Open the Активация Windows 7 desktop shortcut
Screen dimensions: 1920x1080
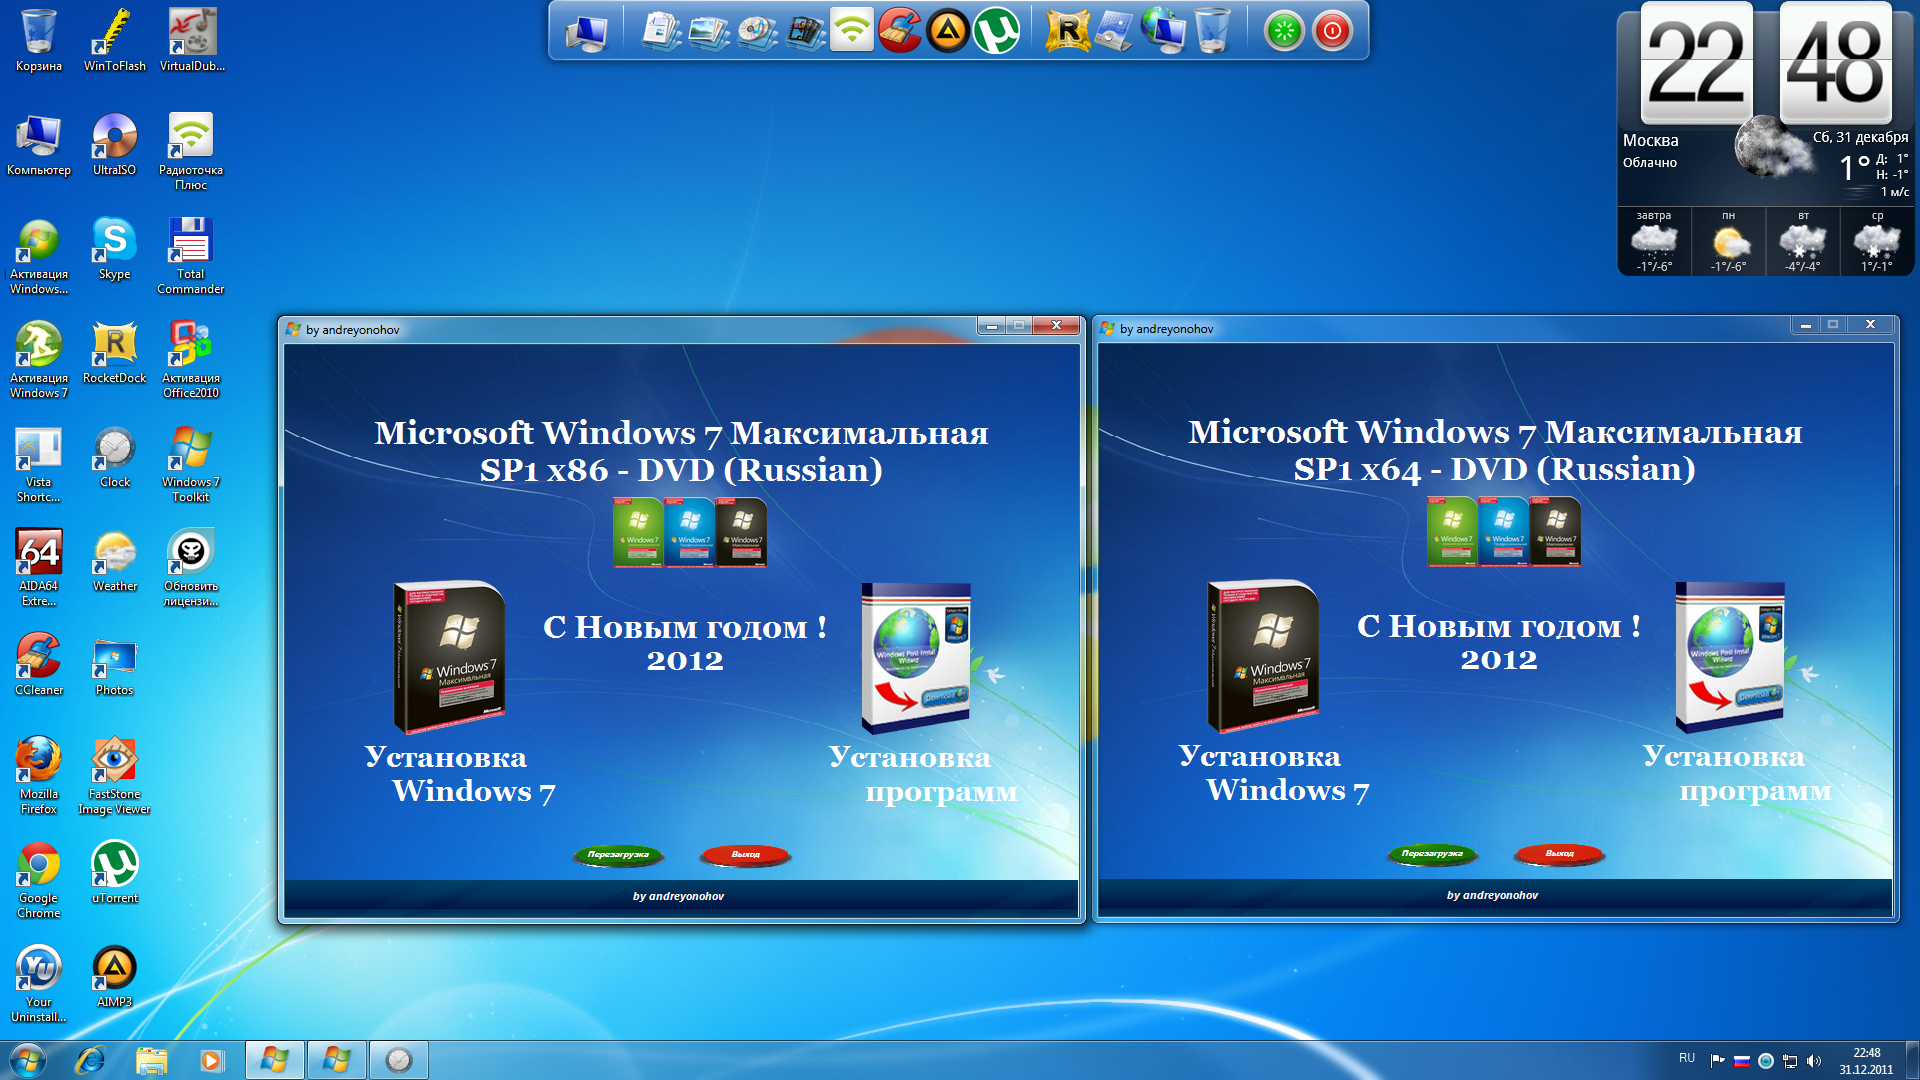(x=38, y=359)
